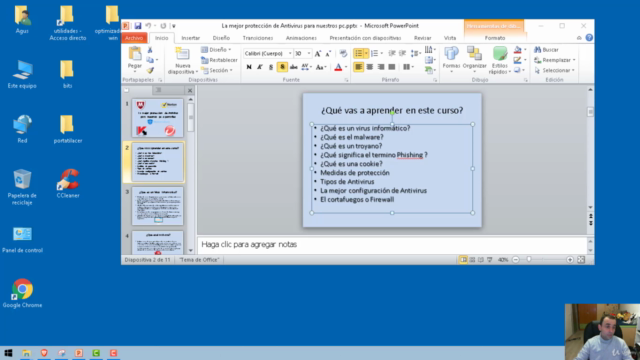Click the Redo icon in quick access toolbar
Image resolution: width=640 pixels, height=360 pixels.
163,26
